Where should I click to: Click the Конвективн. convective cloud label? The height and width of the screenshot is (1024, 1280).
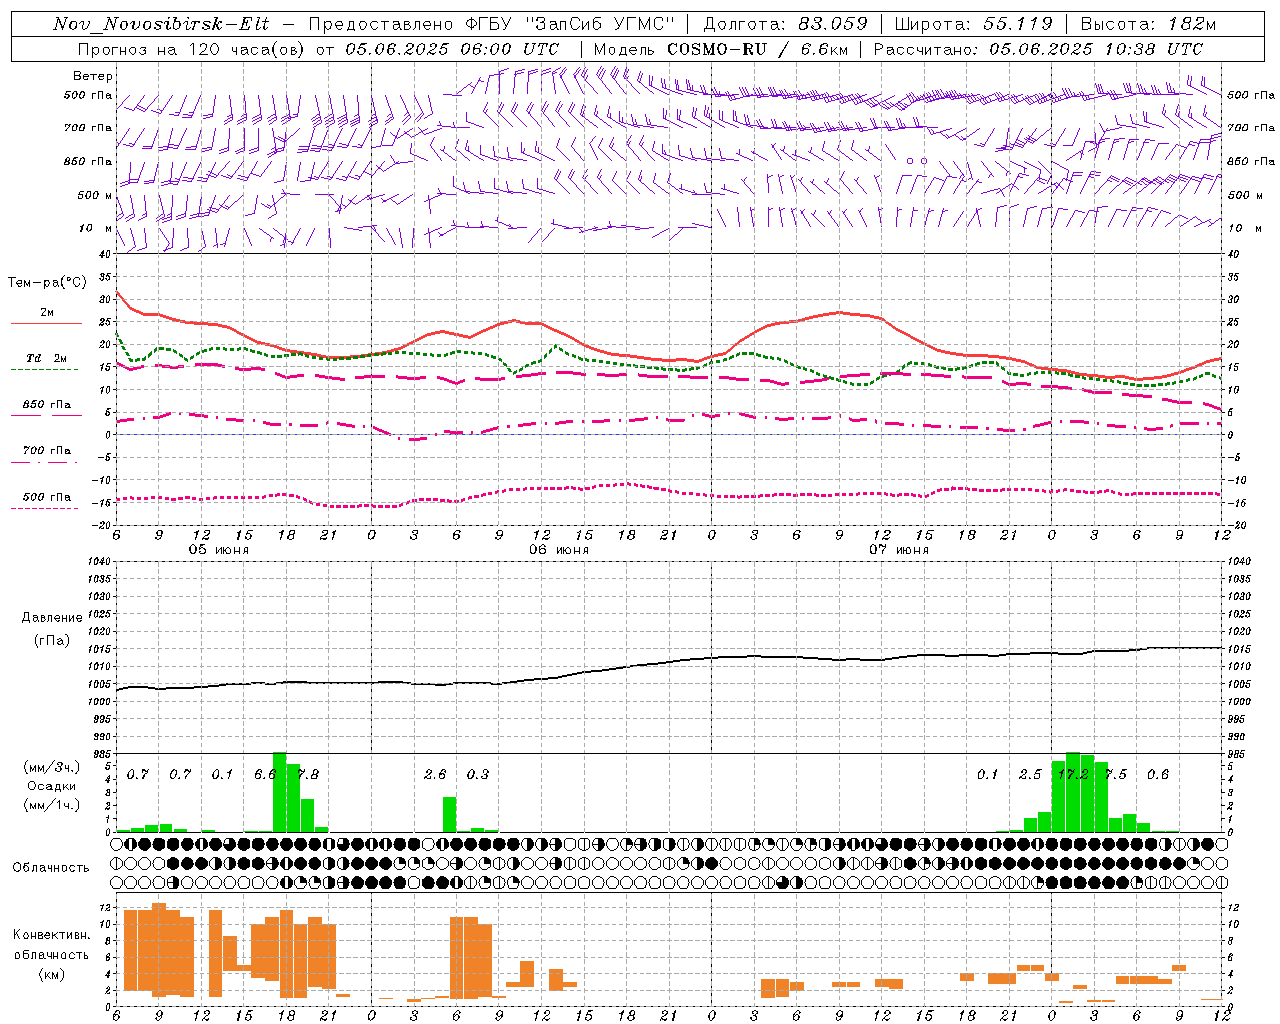[x=51, y=934]
